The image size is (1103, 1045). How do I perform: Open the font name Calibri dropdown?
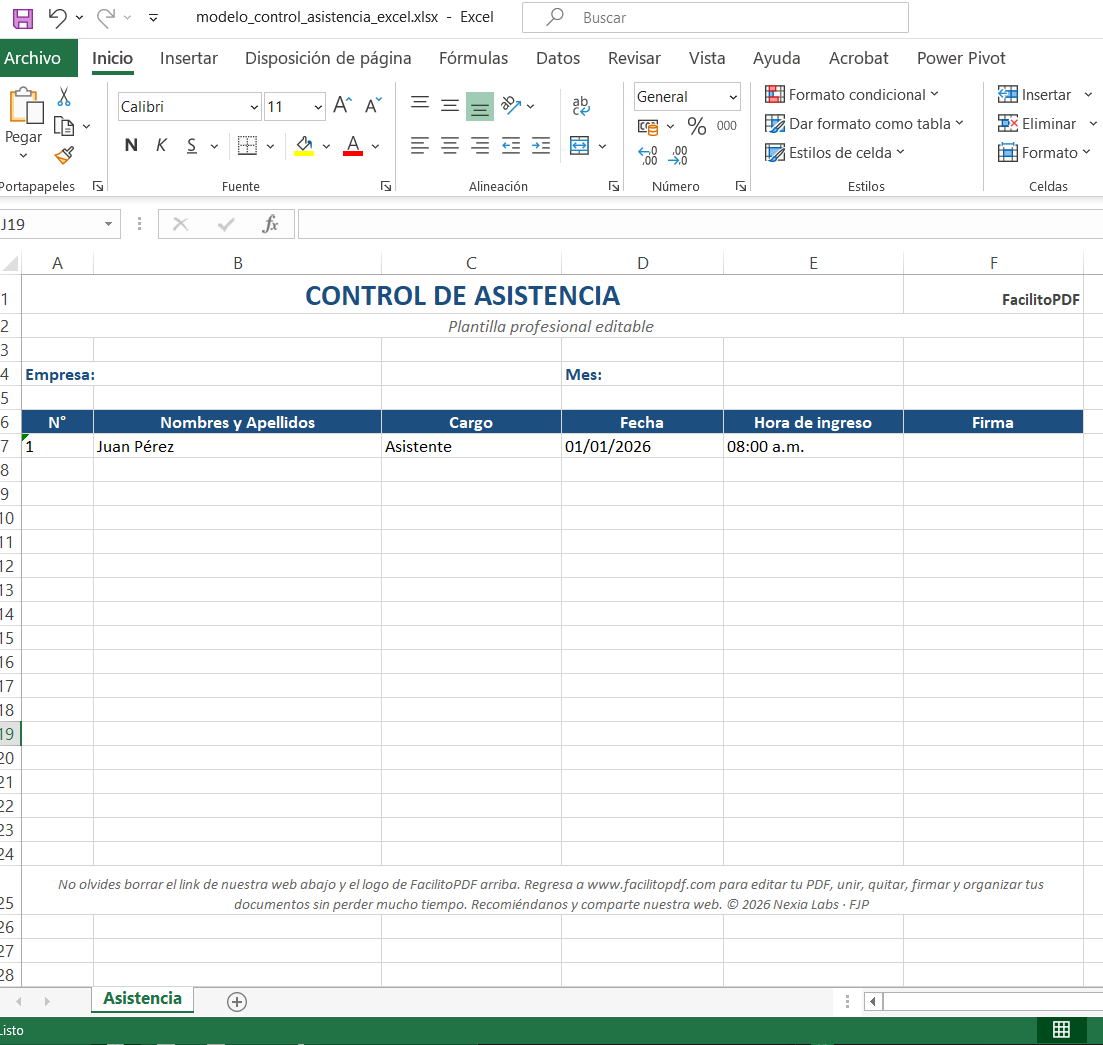click(x=254, y=107)
